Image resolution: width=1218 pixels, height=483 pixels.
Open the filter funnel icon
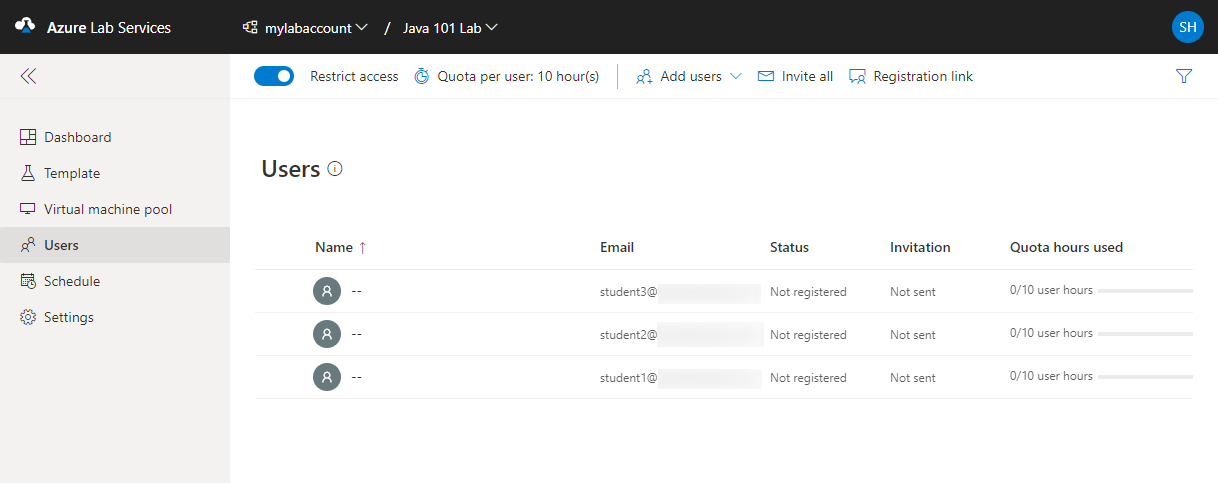(1184, 76)
